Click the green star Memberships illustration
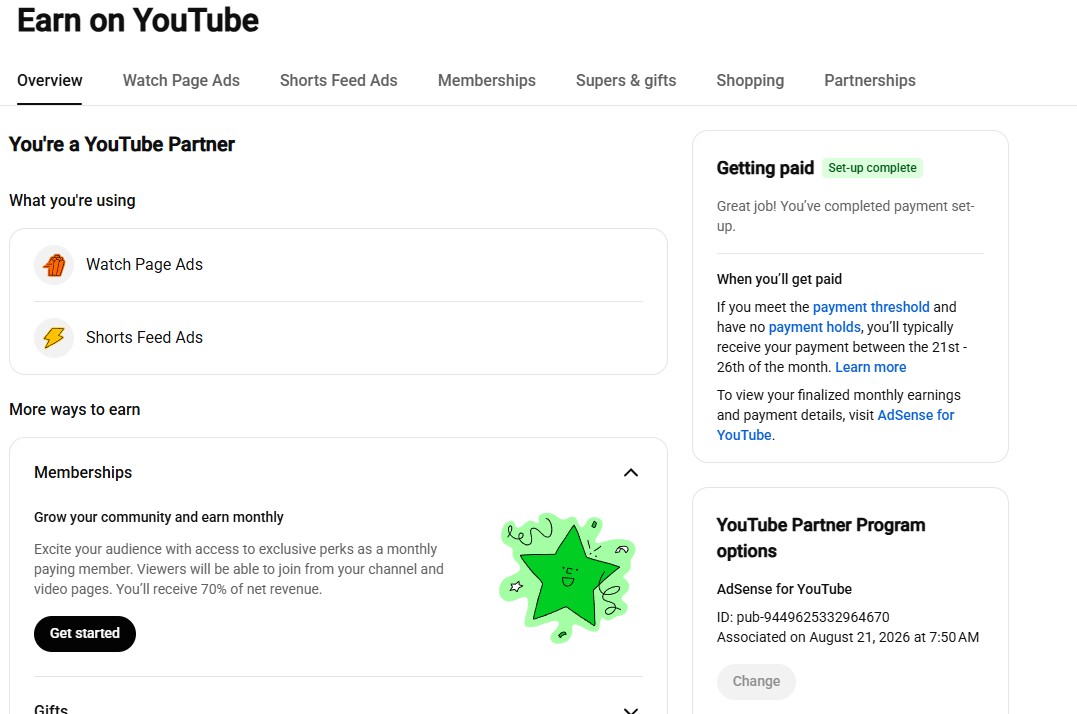 567,578
